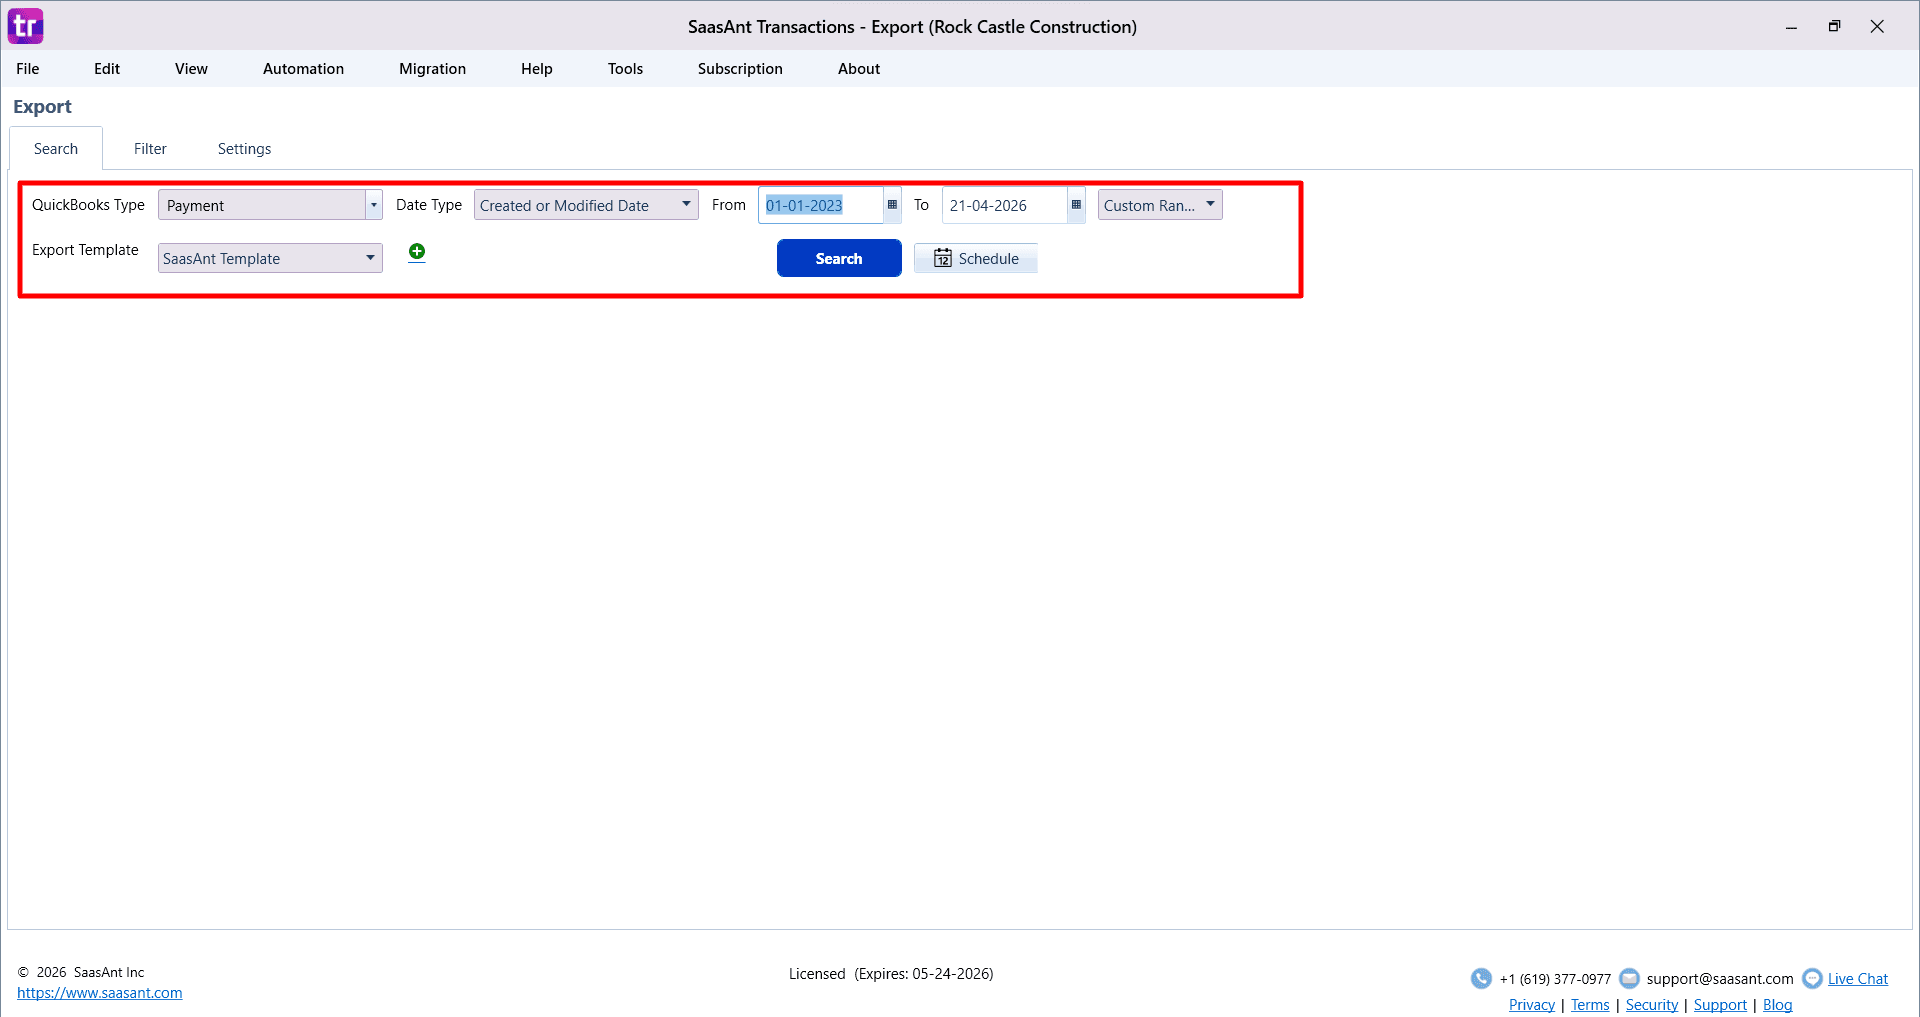Minimize the SaasAnt Transactions window

[x=1791, y=27]
